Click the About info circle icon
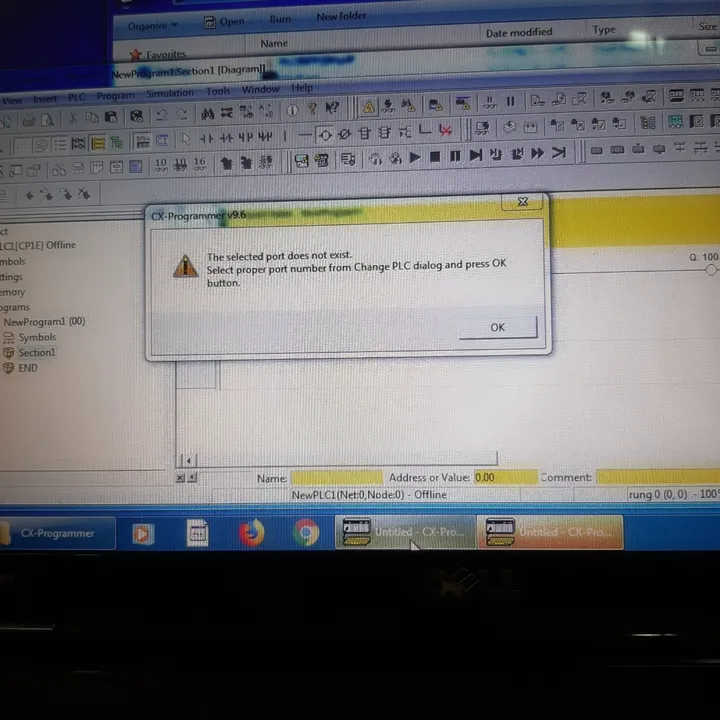720x720 pixels. pyautogui.click(x=292, y=111)
